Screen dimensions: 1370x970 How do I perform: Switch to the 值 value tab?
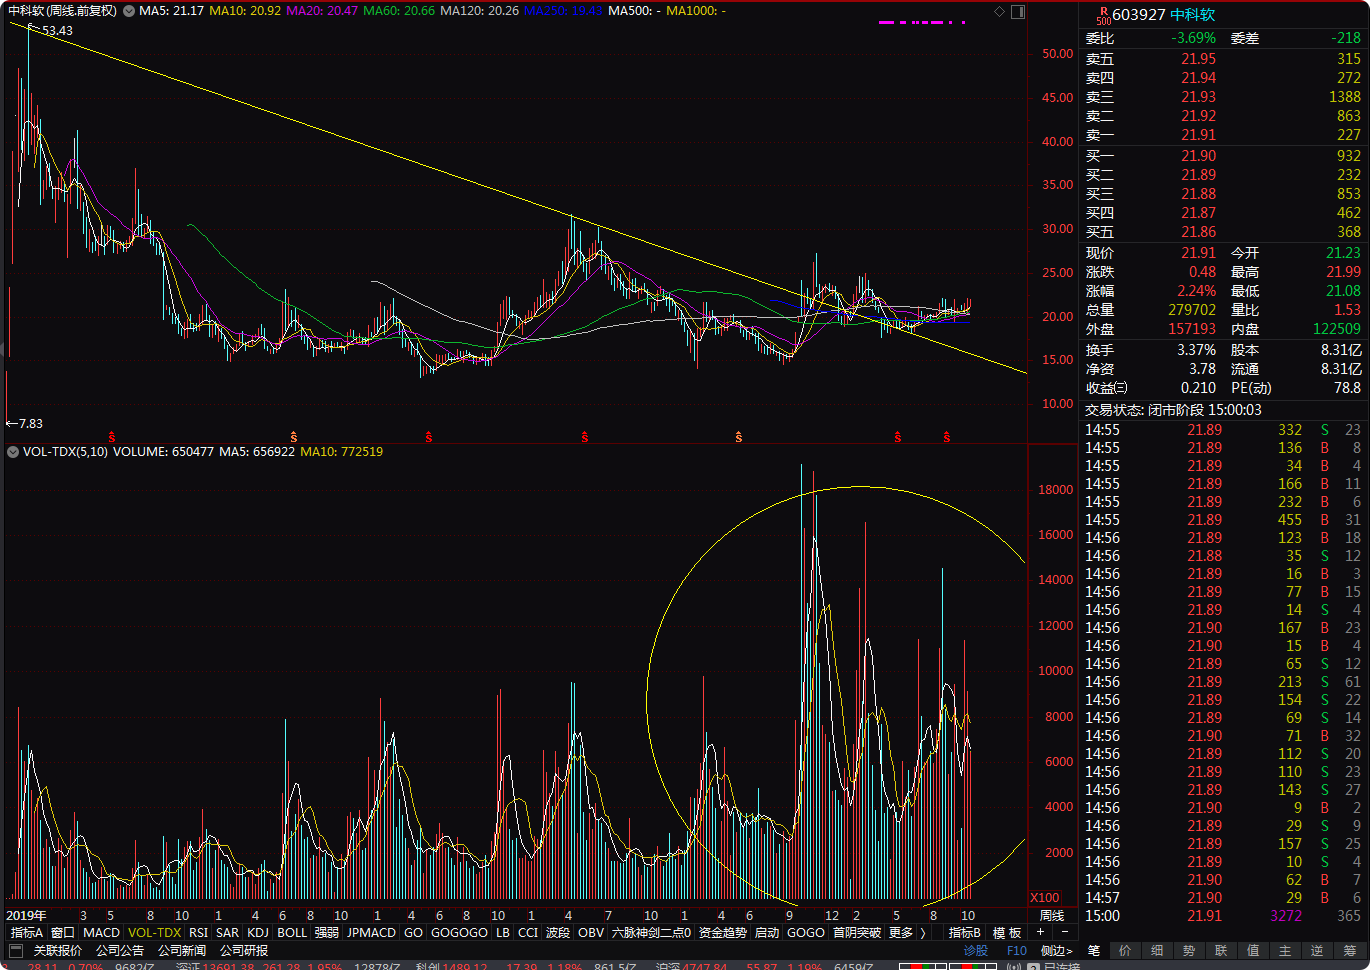click(1253, 950)
